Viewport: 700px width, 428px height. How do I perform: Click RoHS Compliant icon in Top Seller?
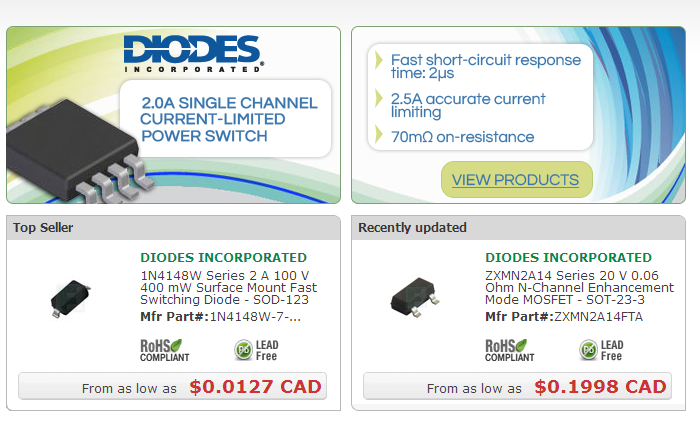[165, 350]
